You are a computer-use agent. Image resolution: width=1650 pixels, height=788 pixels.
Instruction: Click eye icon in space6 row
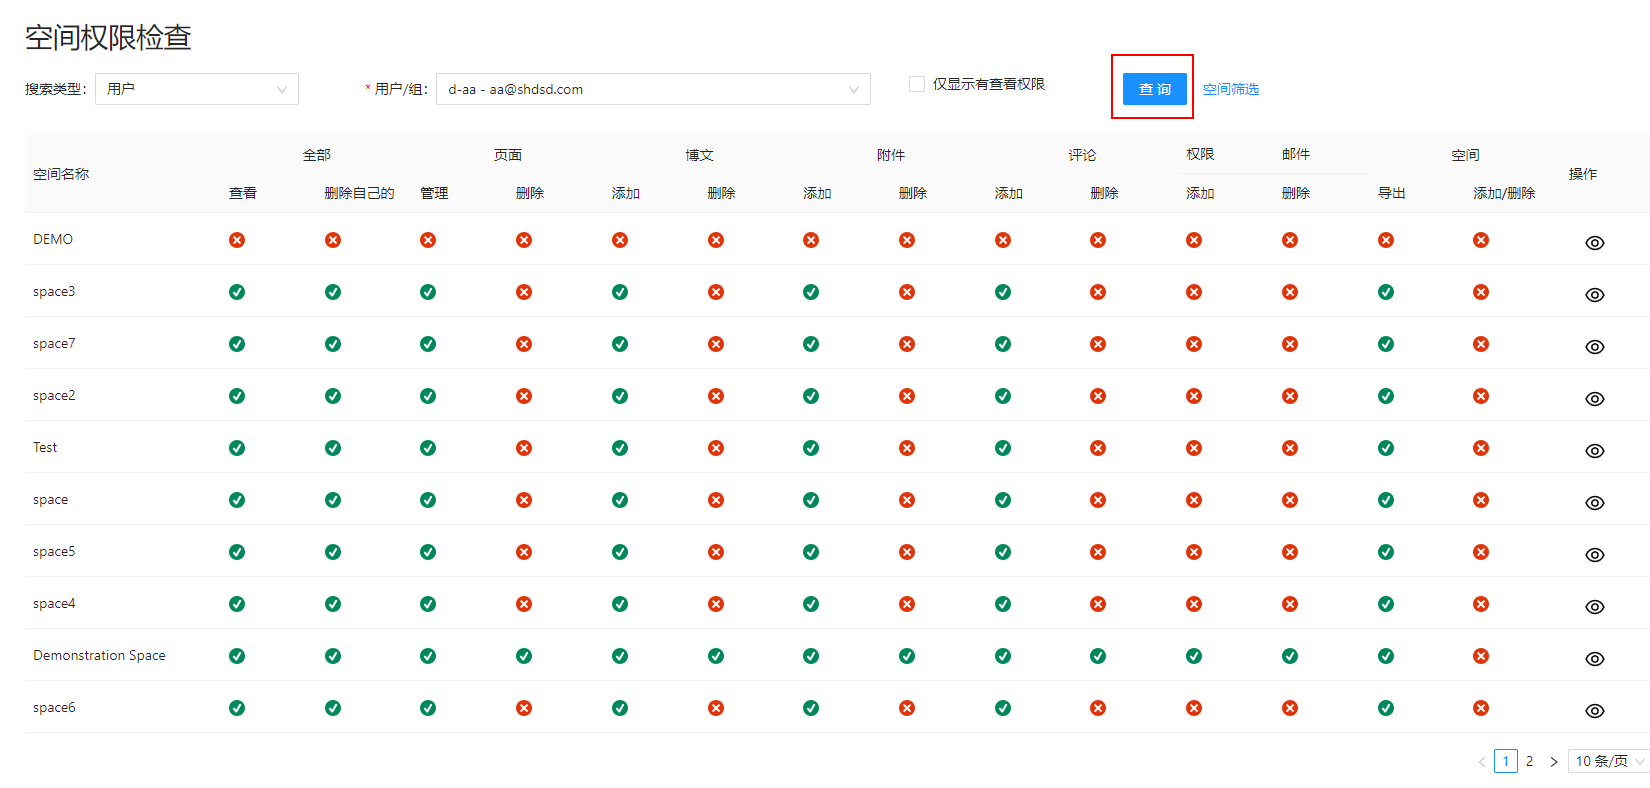point(1594,711)
